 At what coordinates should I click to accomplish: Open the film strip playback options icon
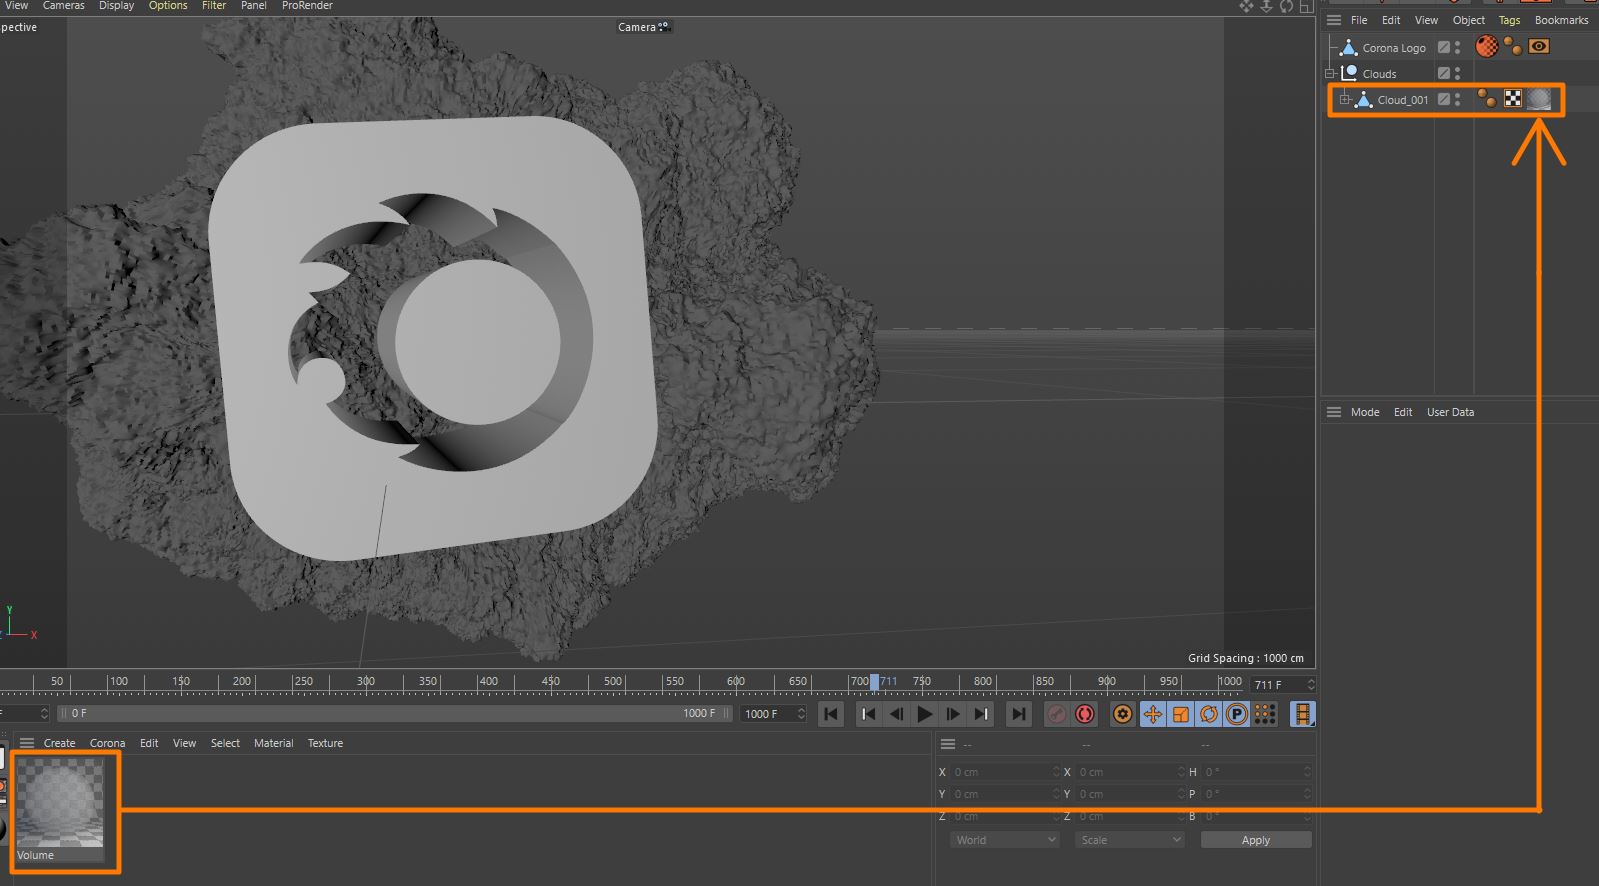(1302, 714)
